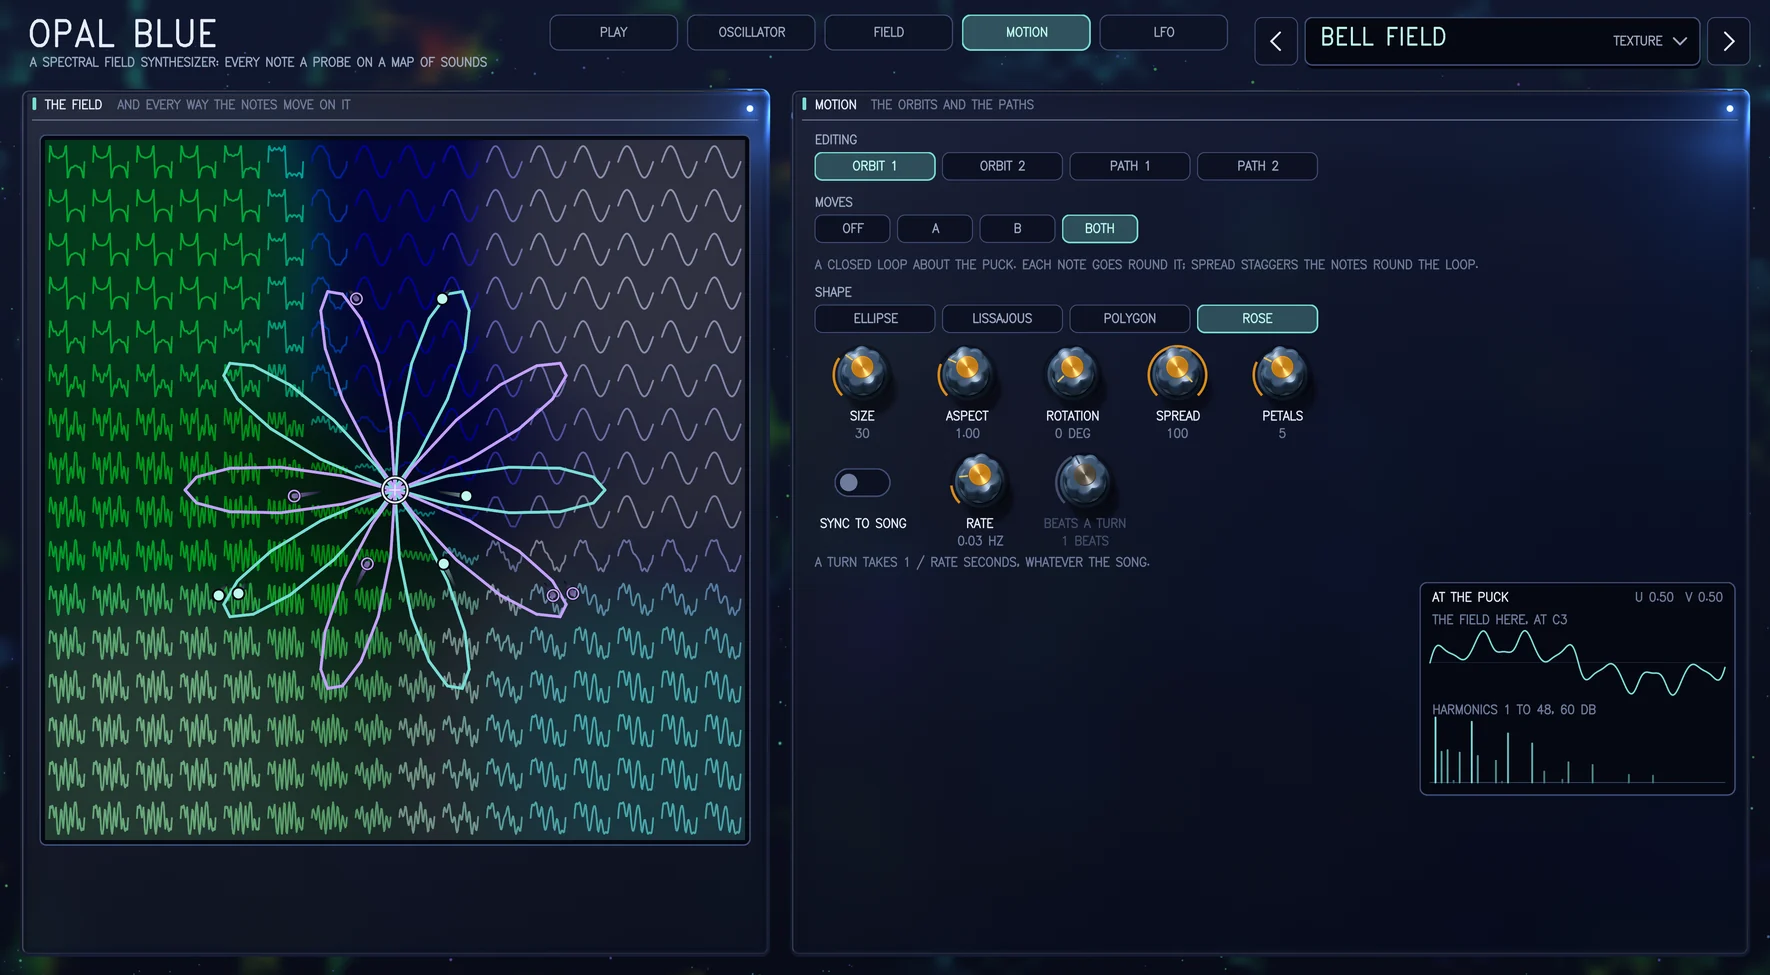
Task: Click the SIZE knob
Action: [862, 373]
